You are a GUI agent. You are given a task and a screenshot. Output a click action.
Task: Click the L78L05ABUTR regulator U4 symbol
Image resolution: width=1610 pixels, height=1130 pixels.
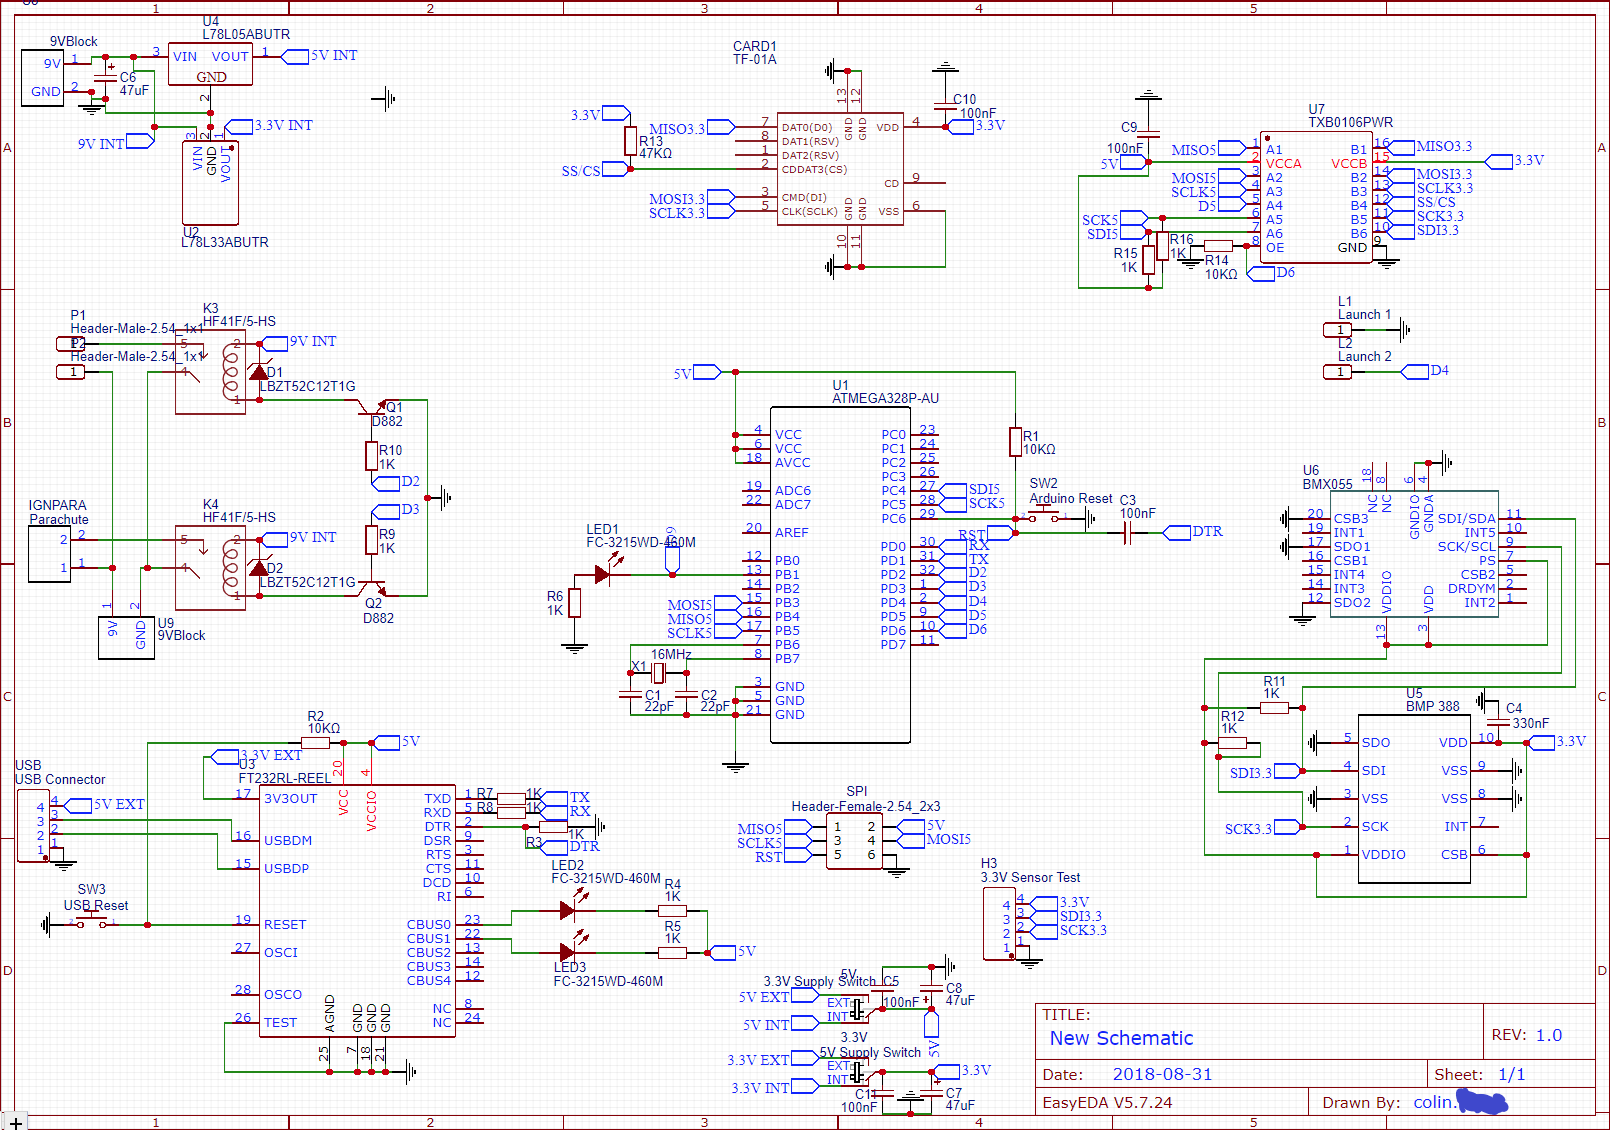[210, 64]
